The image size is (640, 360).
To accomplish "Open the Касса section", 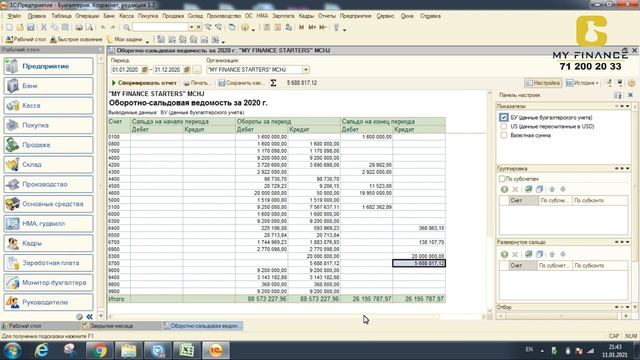I will click(x=49, y=105).
